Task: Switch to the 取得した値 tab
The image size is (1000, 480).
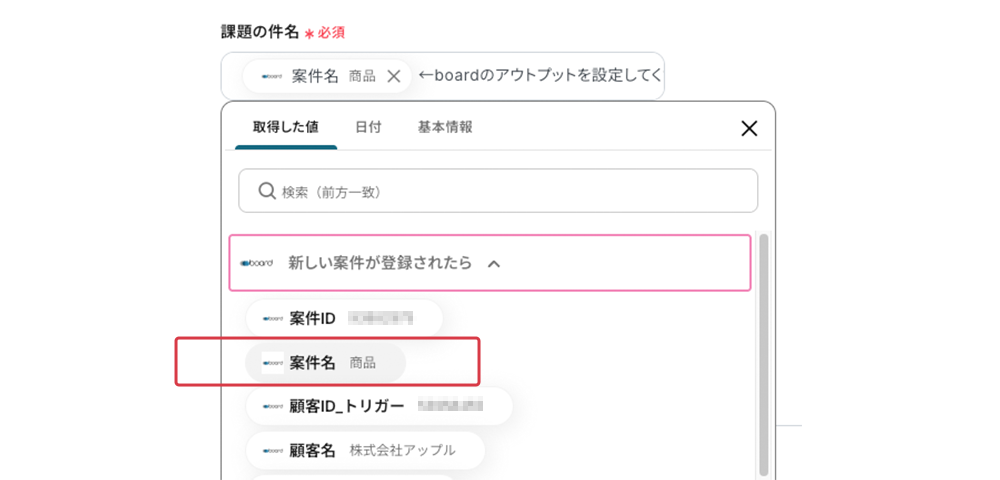Action: pos(285,128)
